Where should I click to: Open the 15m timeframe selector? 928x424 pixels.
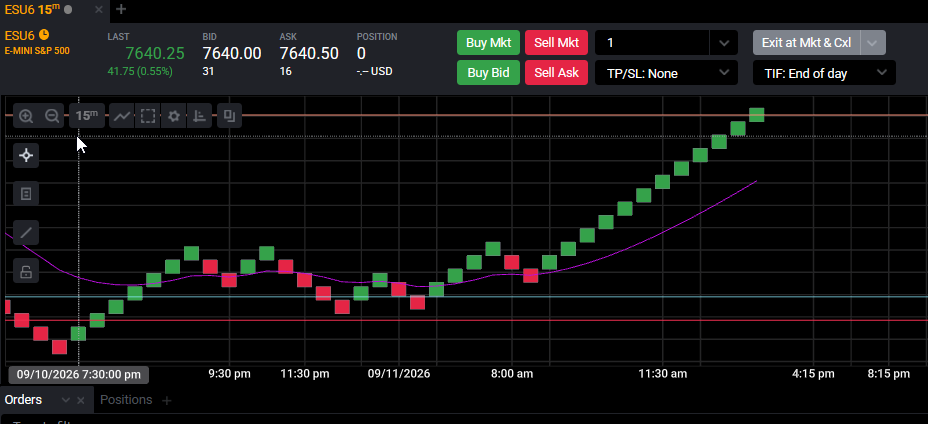87,116
